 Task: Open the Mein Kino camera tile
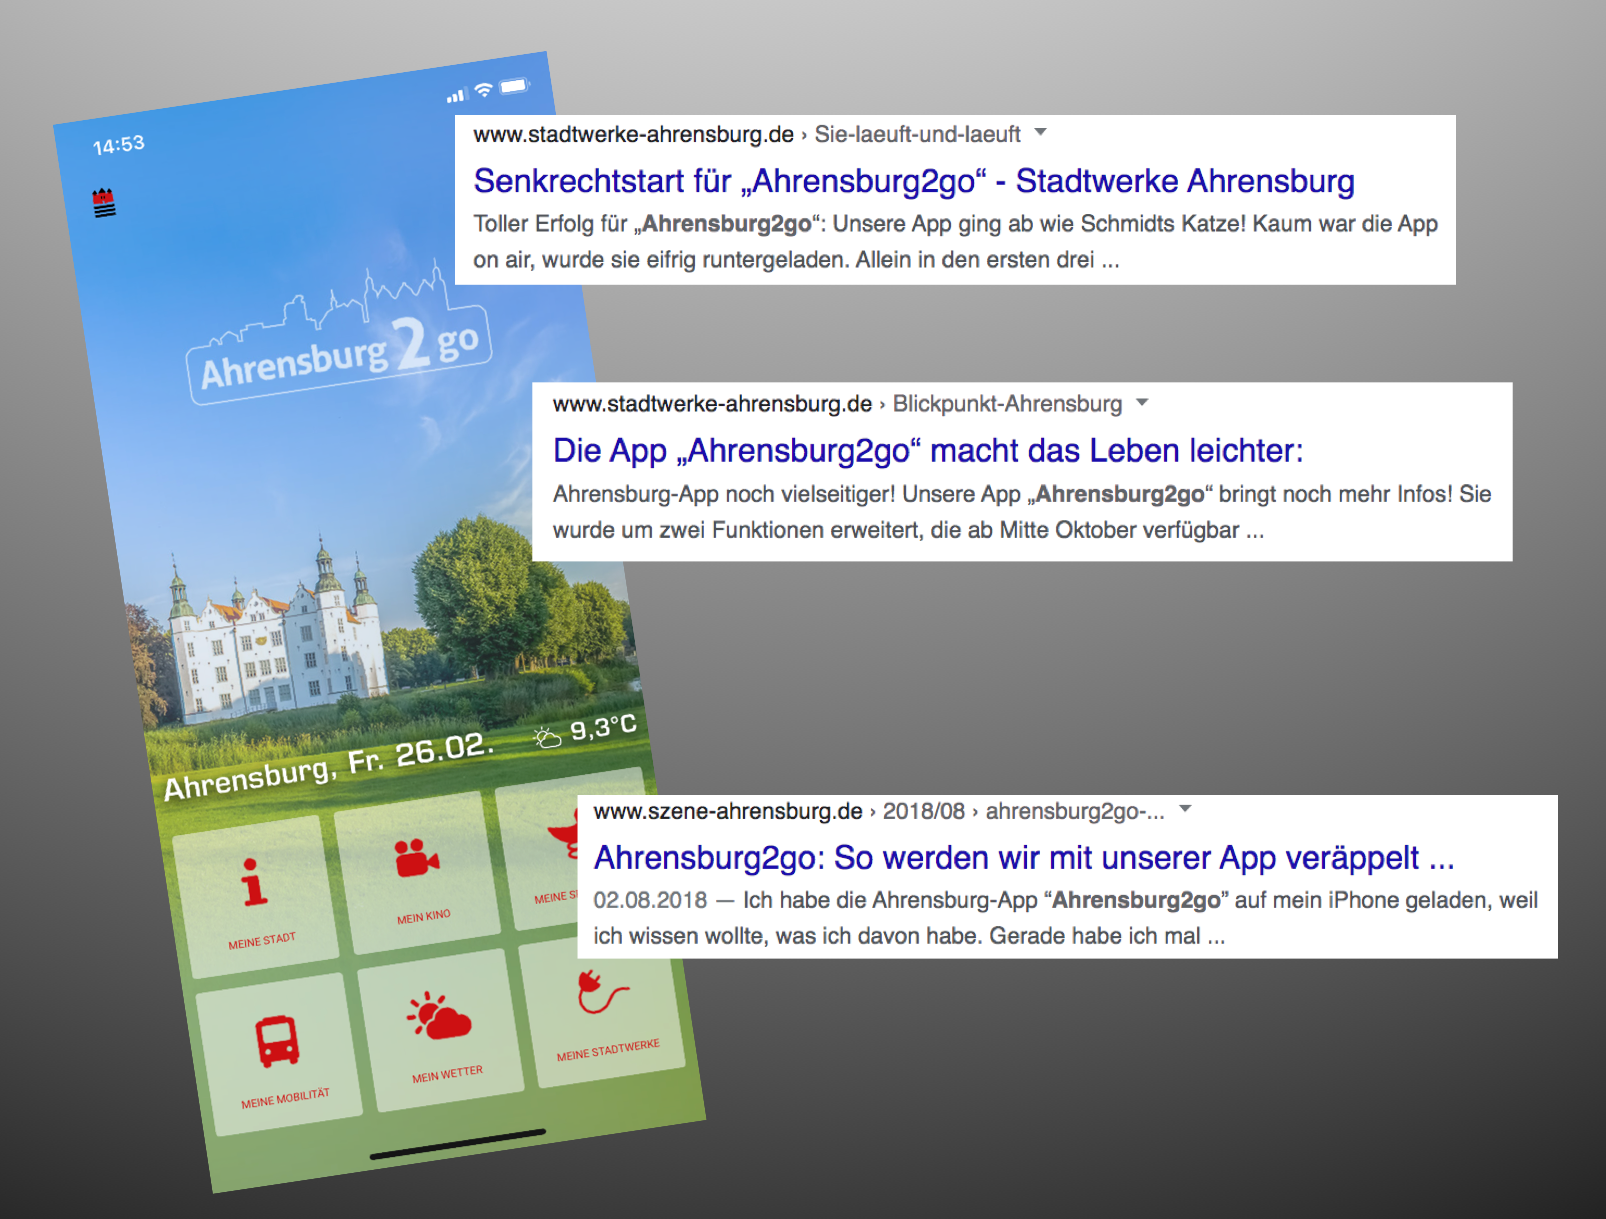417,873
